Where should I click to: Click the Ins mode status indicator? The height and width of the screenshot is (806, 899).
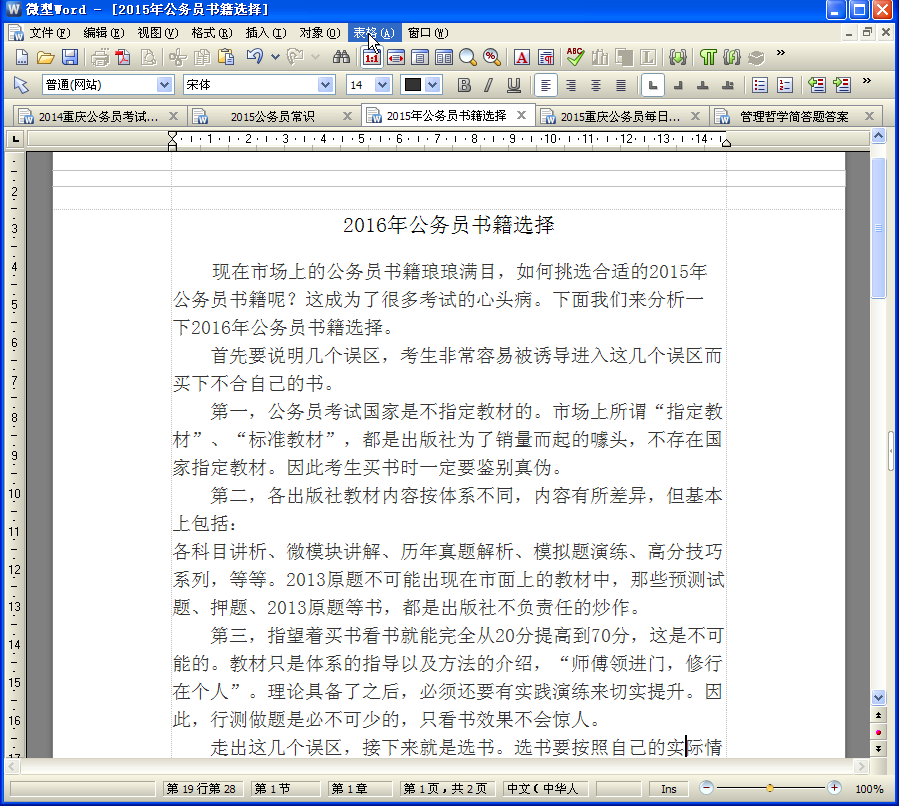(x=669, y=789)
